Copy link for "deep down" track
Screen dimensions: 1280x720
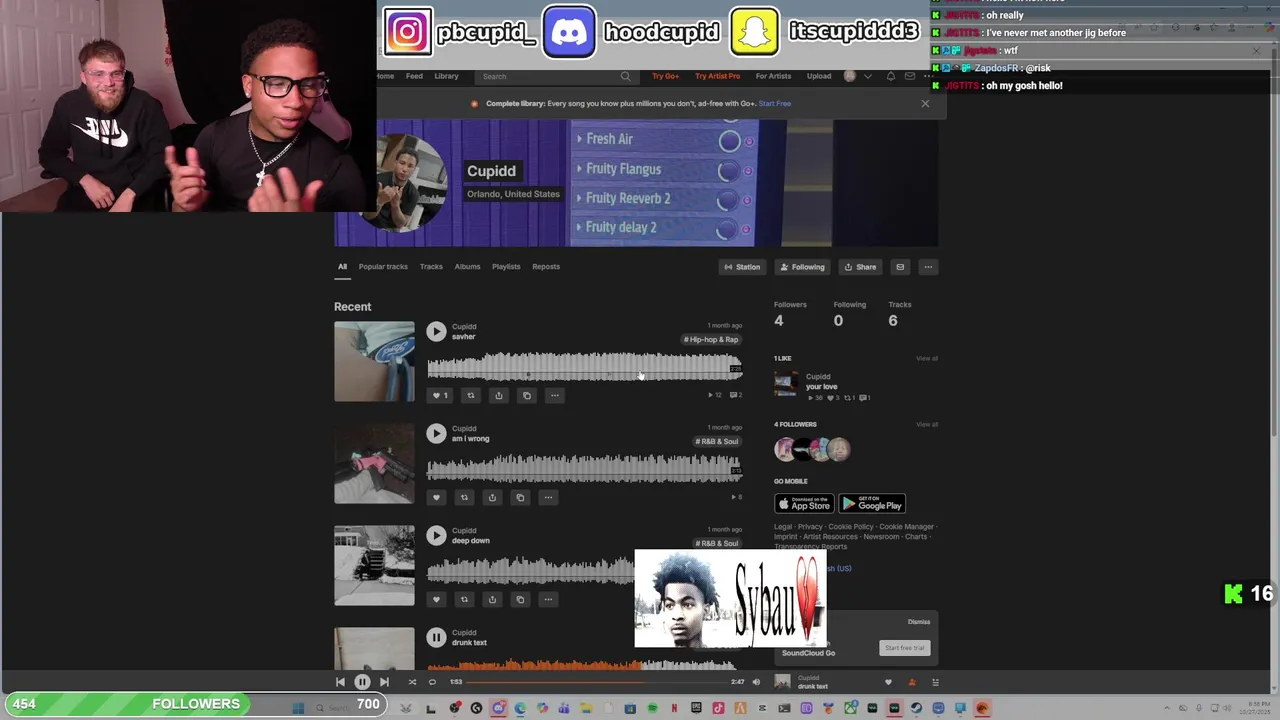click(x=520, y=599)
